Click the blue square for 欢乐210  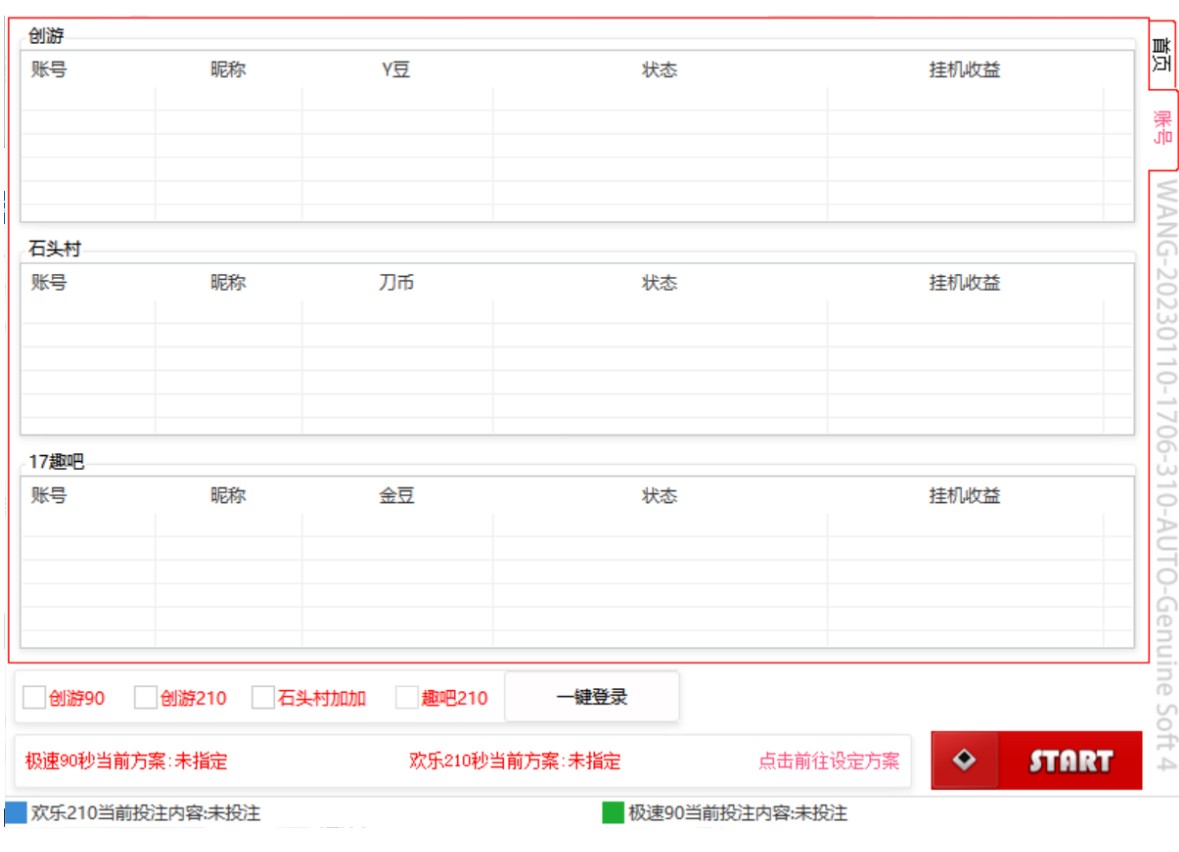pos(16,813)
